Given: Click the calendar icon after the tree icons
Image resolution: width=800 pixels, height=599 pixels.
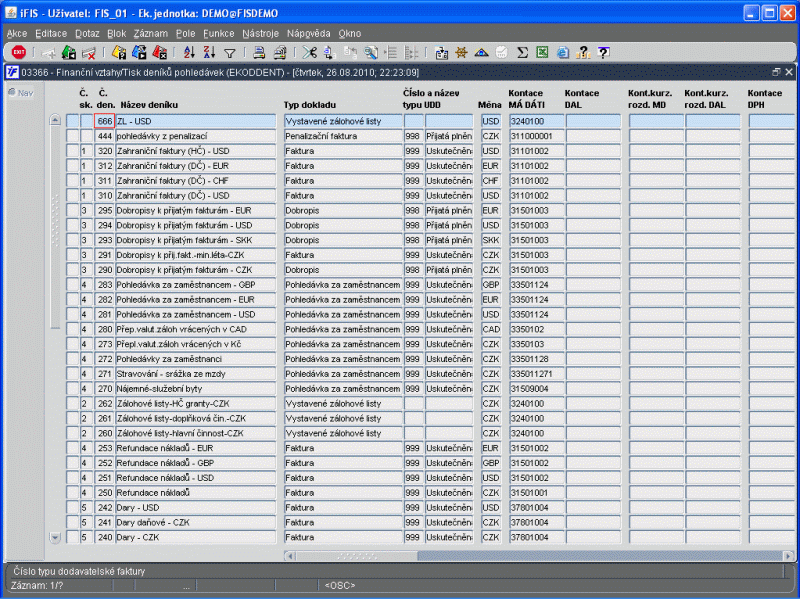Looking at the screenshot, I should tap(441, 53).
